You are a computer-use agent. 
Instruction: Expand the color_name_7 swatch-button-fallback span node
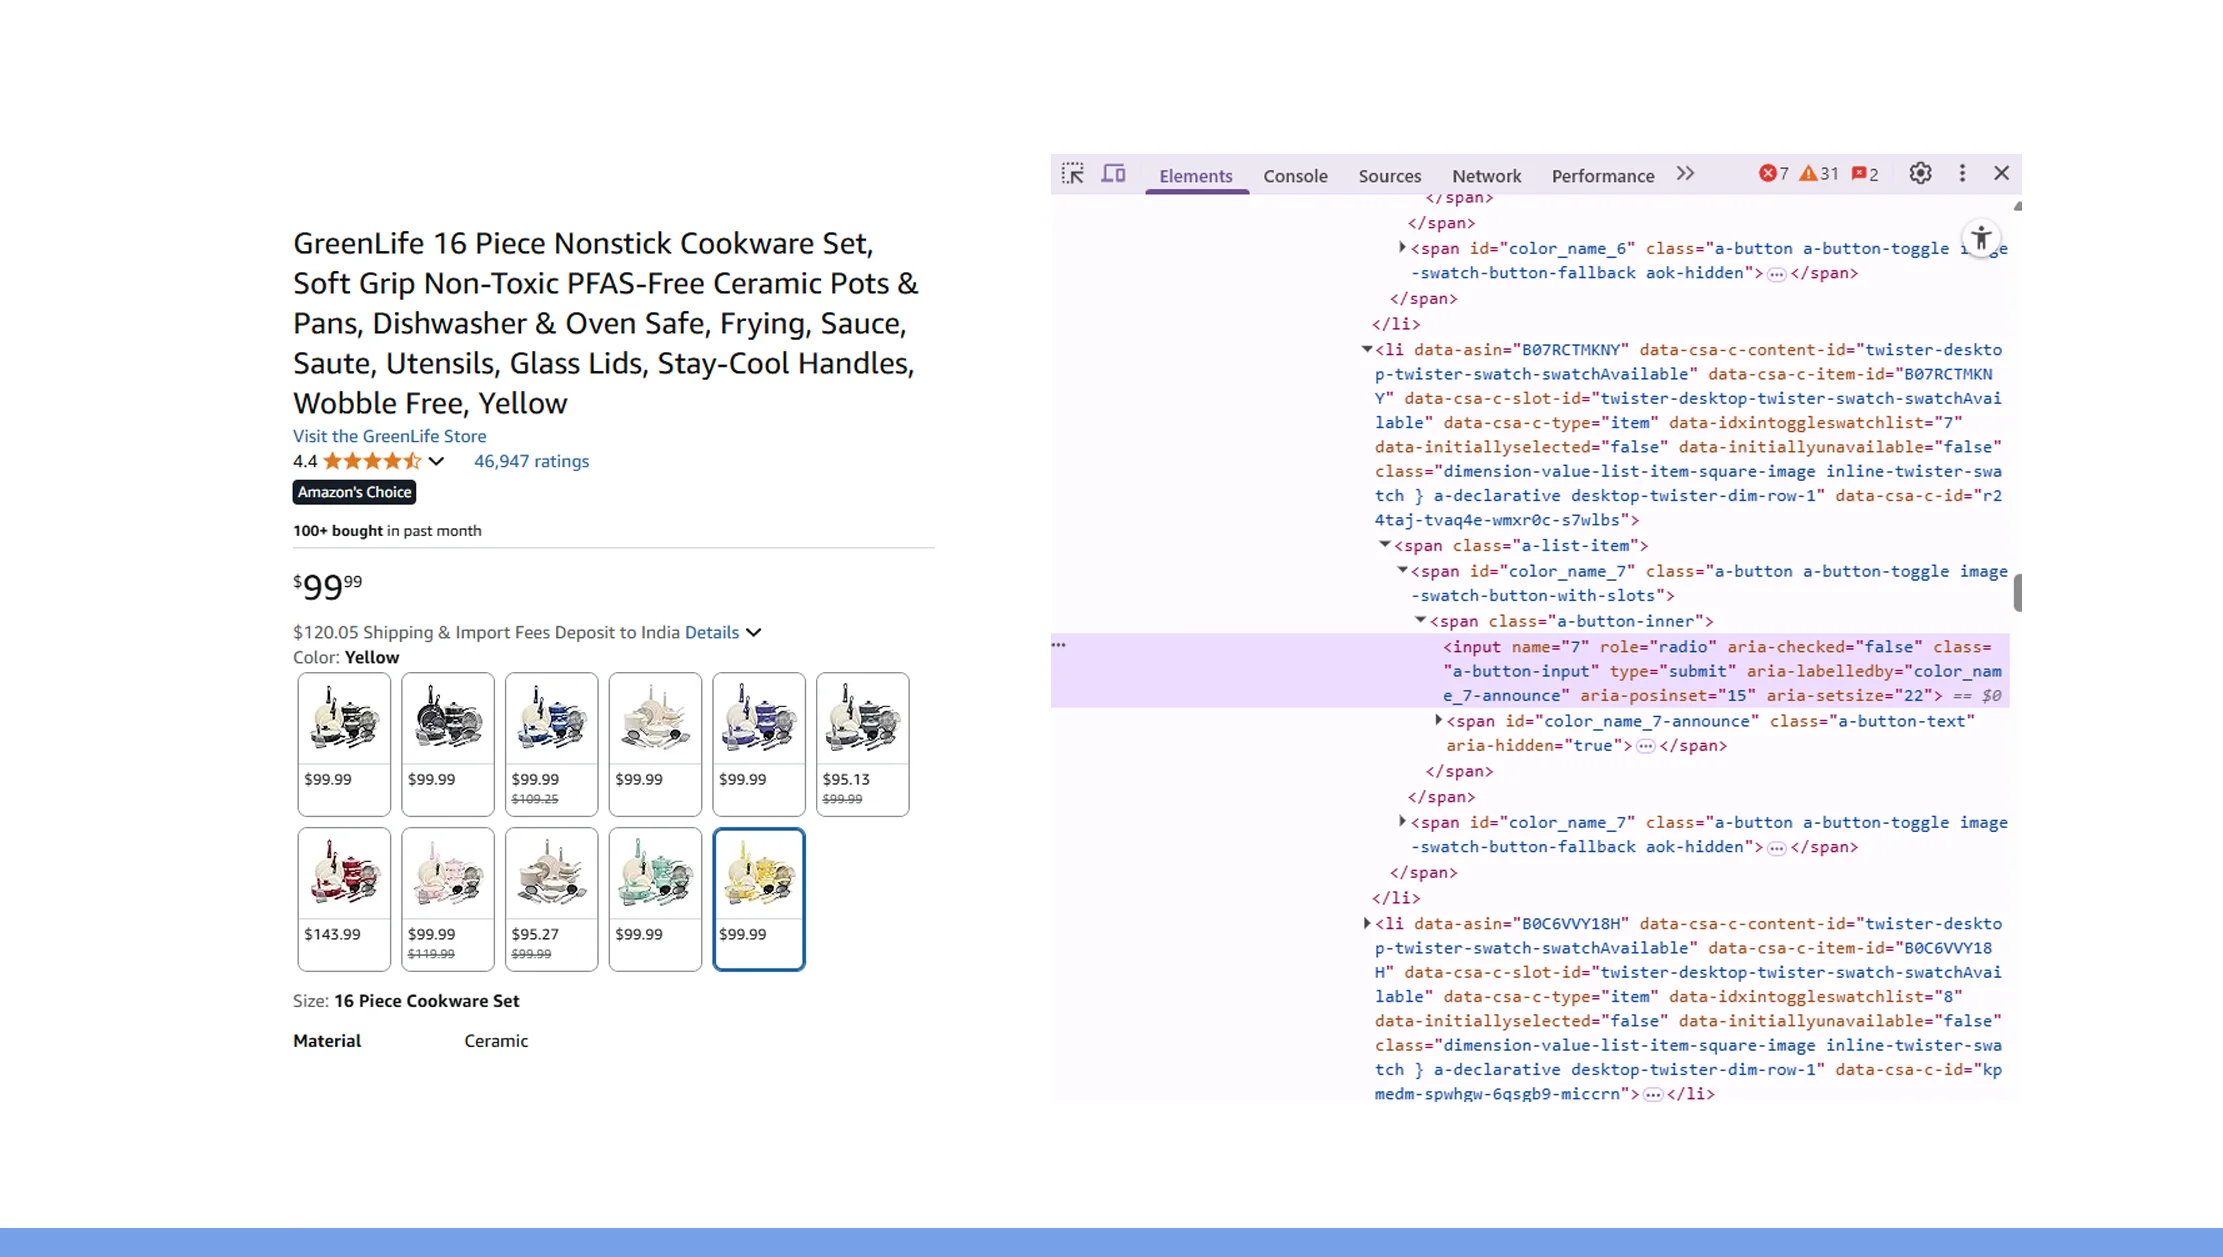[1402, 821]
